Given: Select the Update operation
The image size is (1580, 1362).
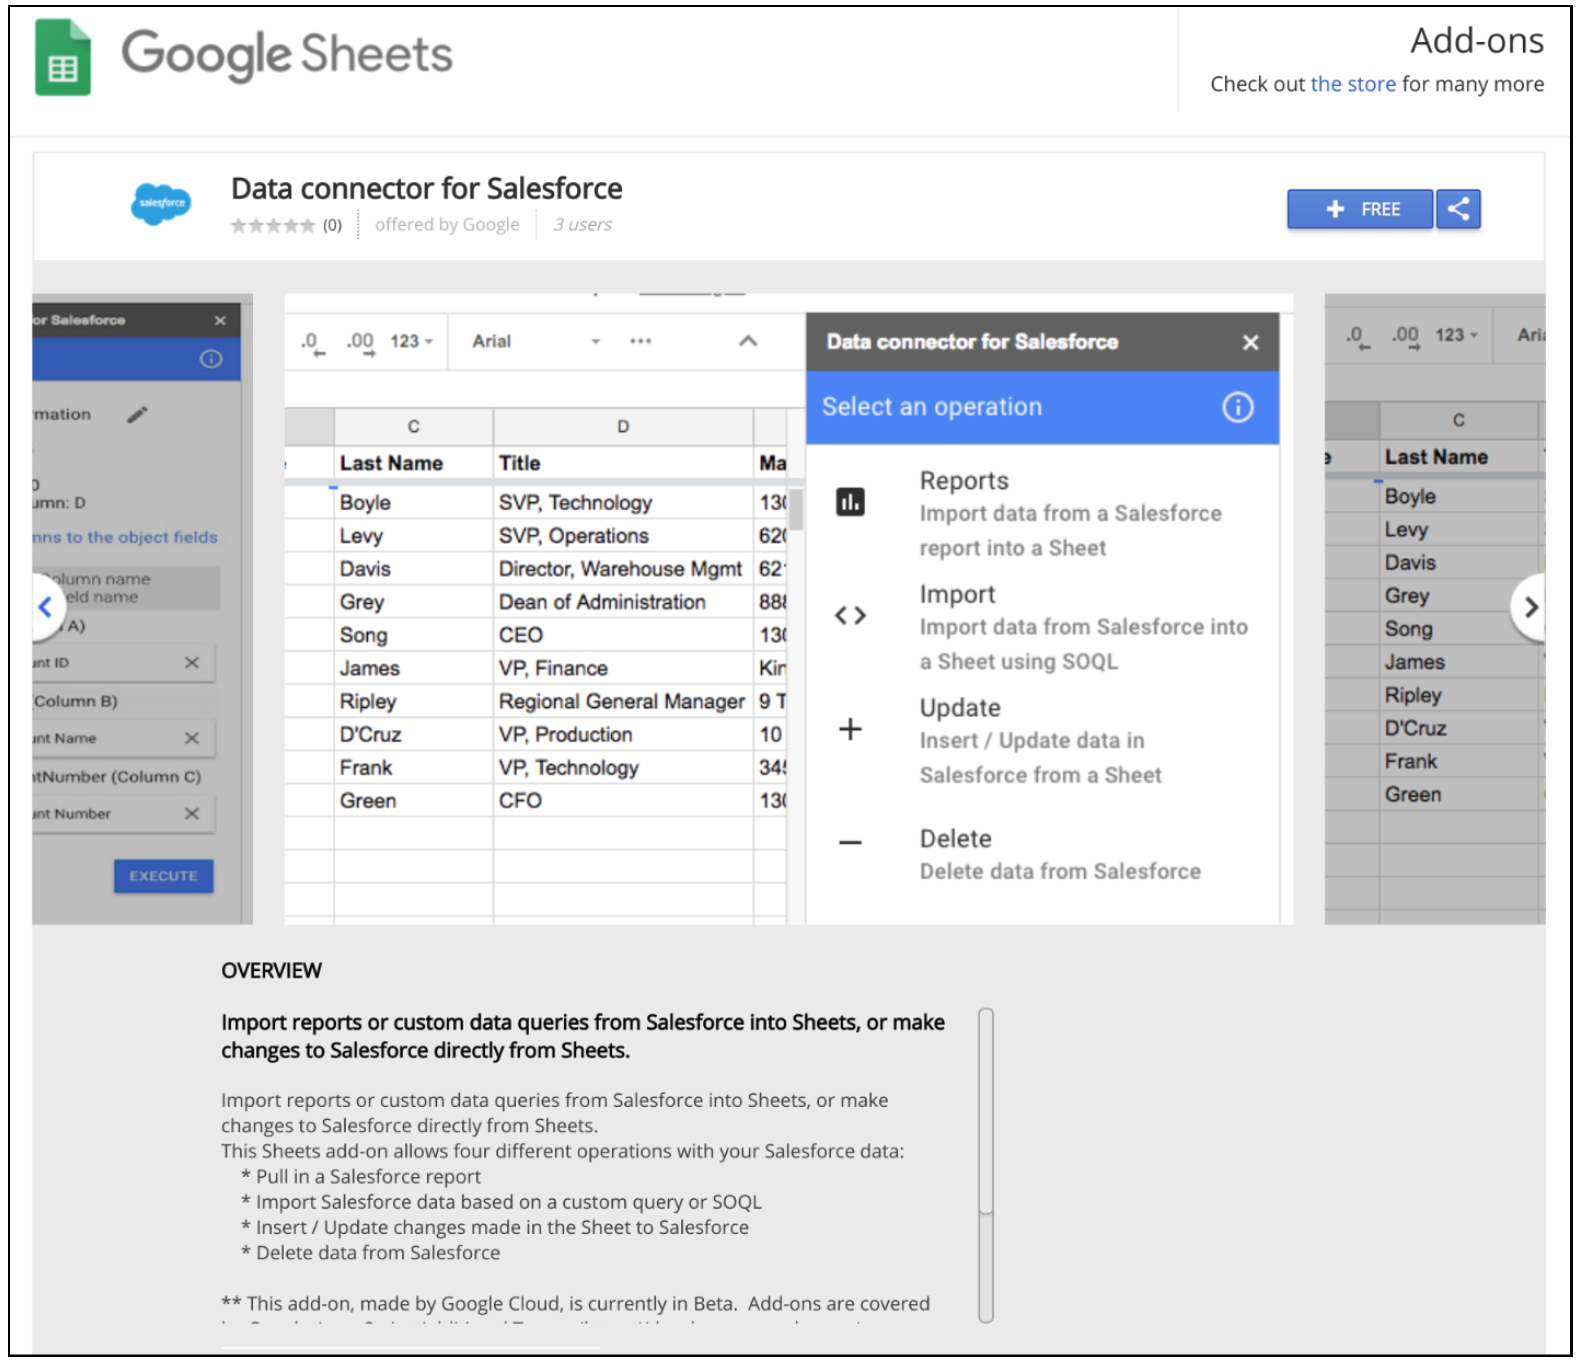Looking at the screenshot, I should (x=1043, y=741).
